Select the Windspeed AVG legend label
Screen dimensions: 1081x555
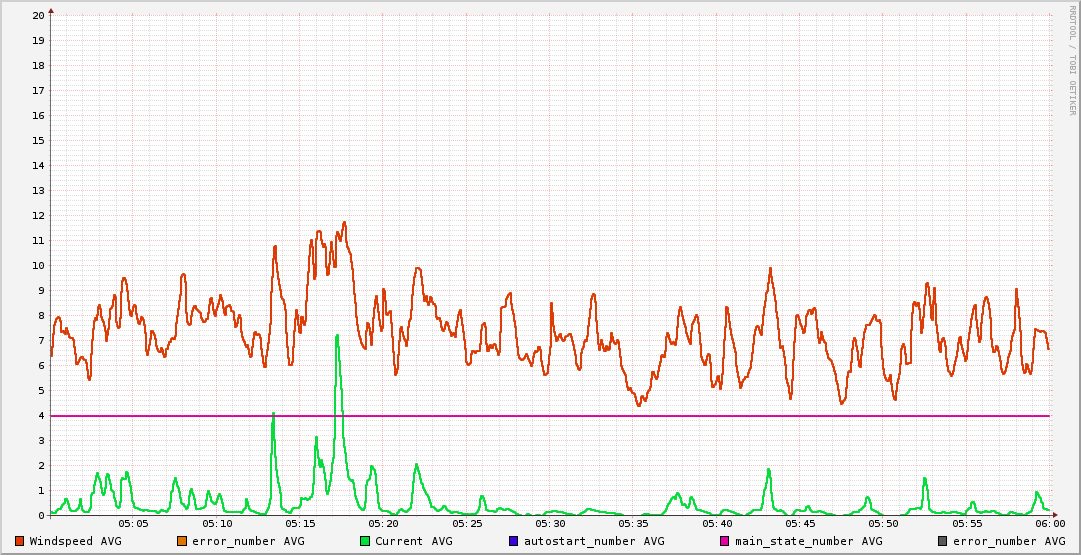(x=75, y=541)
